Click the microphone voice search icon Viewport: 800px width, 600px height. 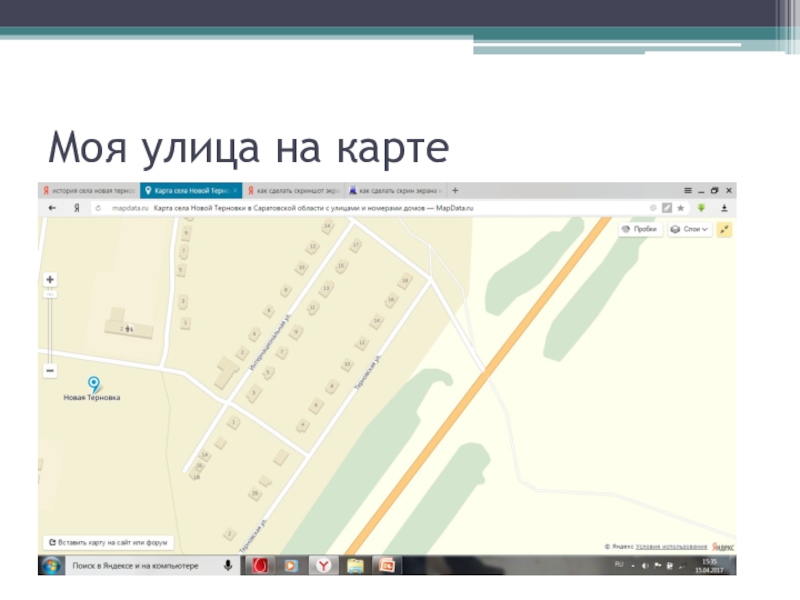pyautogui.click(x=228, y=566)
